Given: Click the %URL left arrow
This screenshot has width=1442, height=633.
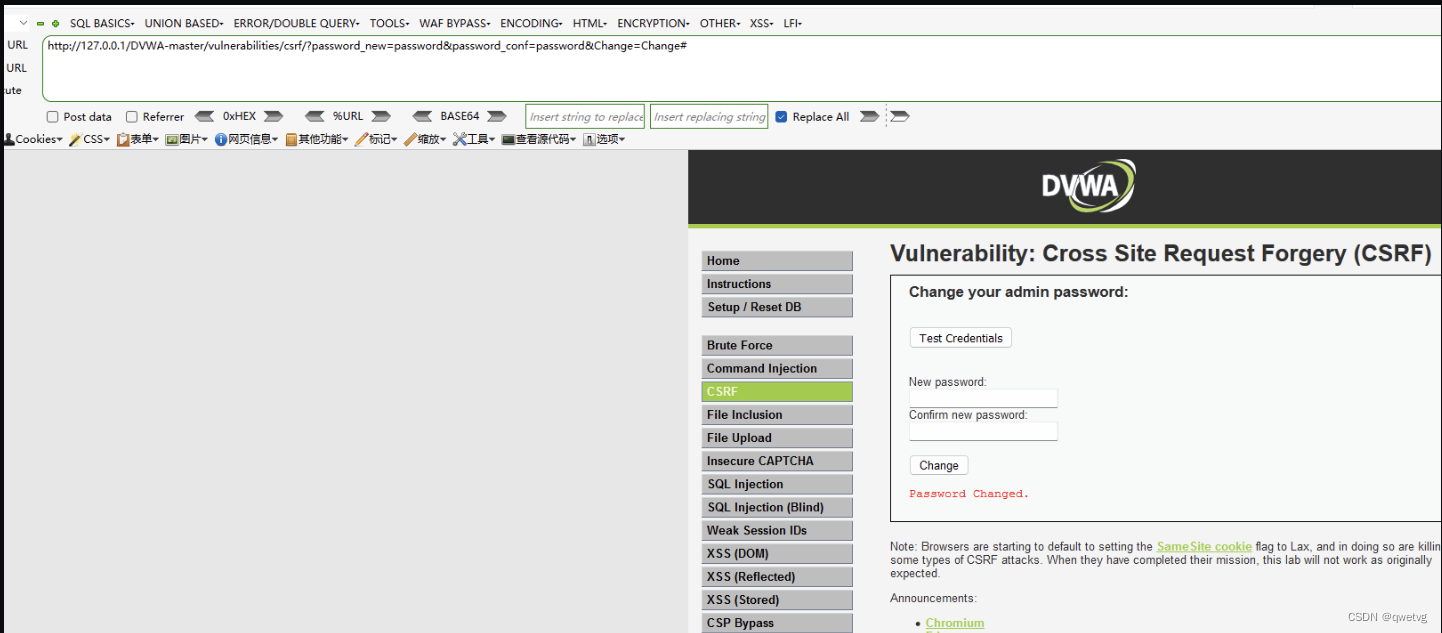Looking at the screenshot, I should tap(315, 117).
